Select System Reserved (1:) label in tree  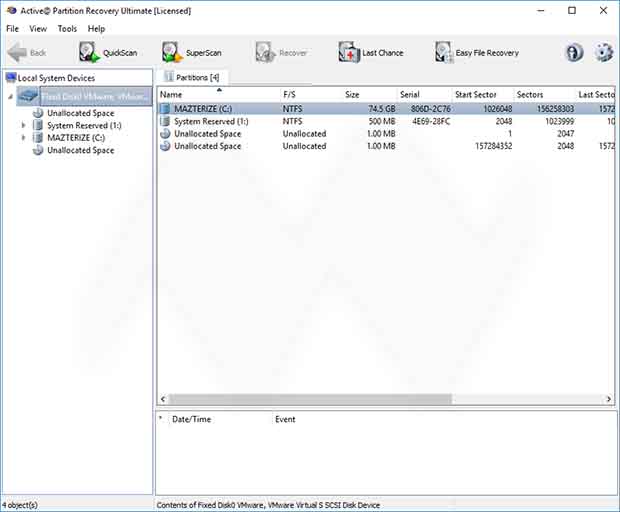(x=84, y=125)
